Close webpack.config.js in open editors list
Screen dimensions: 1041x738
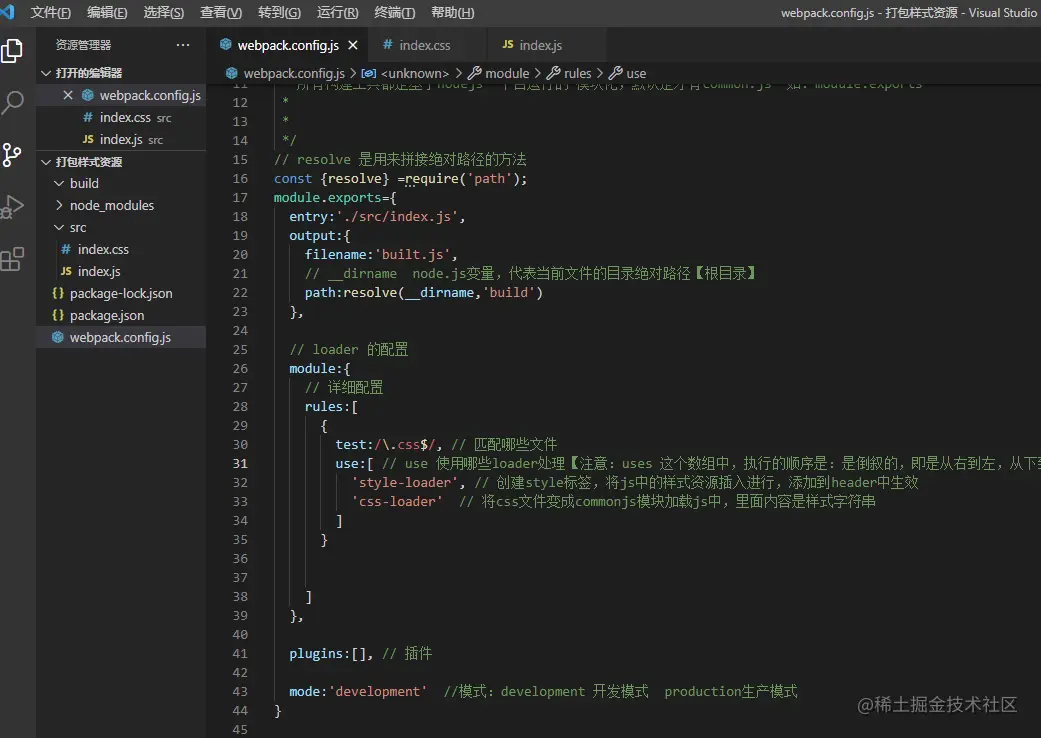click(x=68, y=96)
